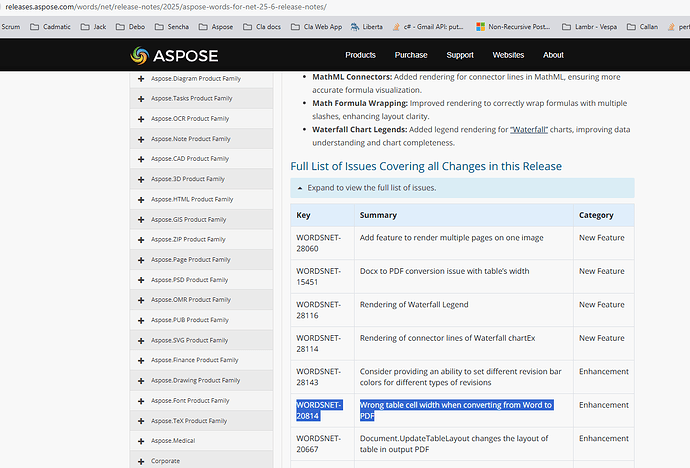Open the Lambr - Vespa bookmark folder

point(590,27)
